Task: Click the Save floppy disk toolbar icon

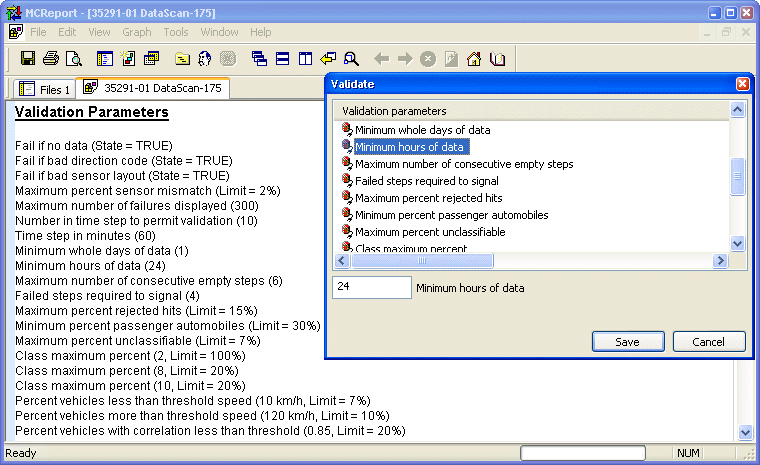Action: coord(28,59)
